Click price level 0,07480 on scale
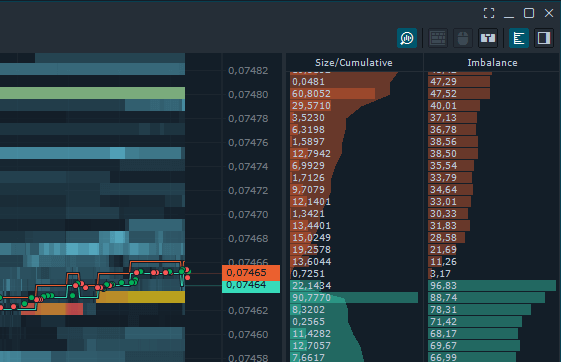The height and width of the screenshot is (362, 561). click(248, 95)
